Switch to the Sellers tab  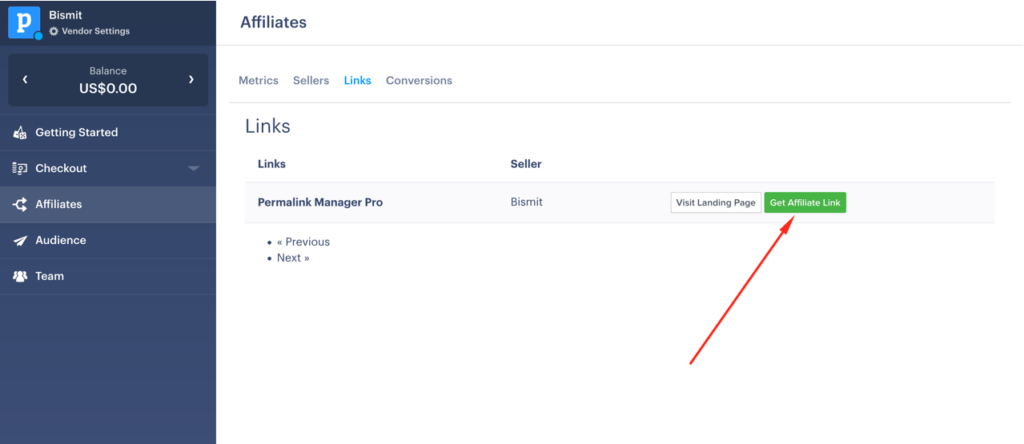pyautogui.click(x=311, y=80)
